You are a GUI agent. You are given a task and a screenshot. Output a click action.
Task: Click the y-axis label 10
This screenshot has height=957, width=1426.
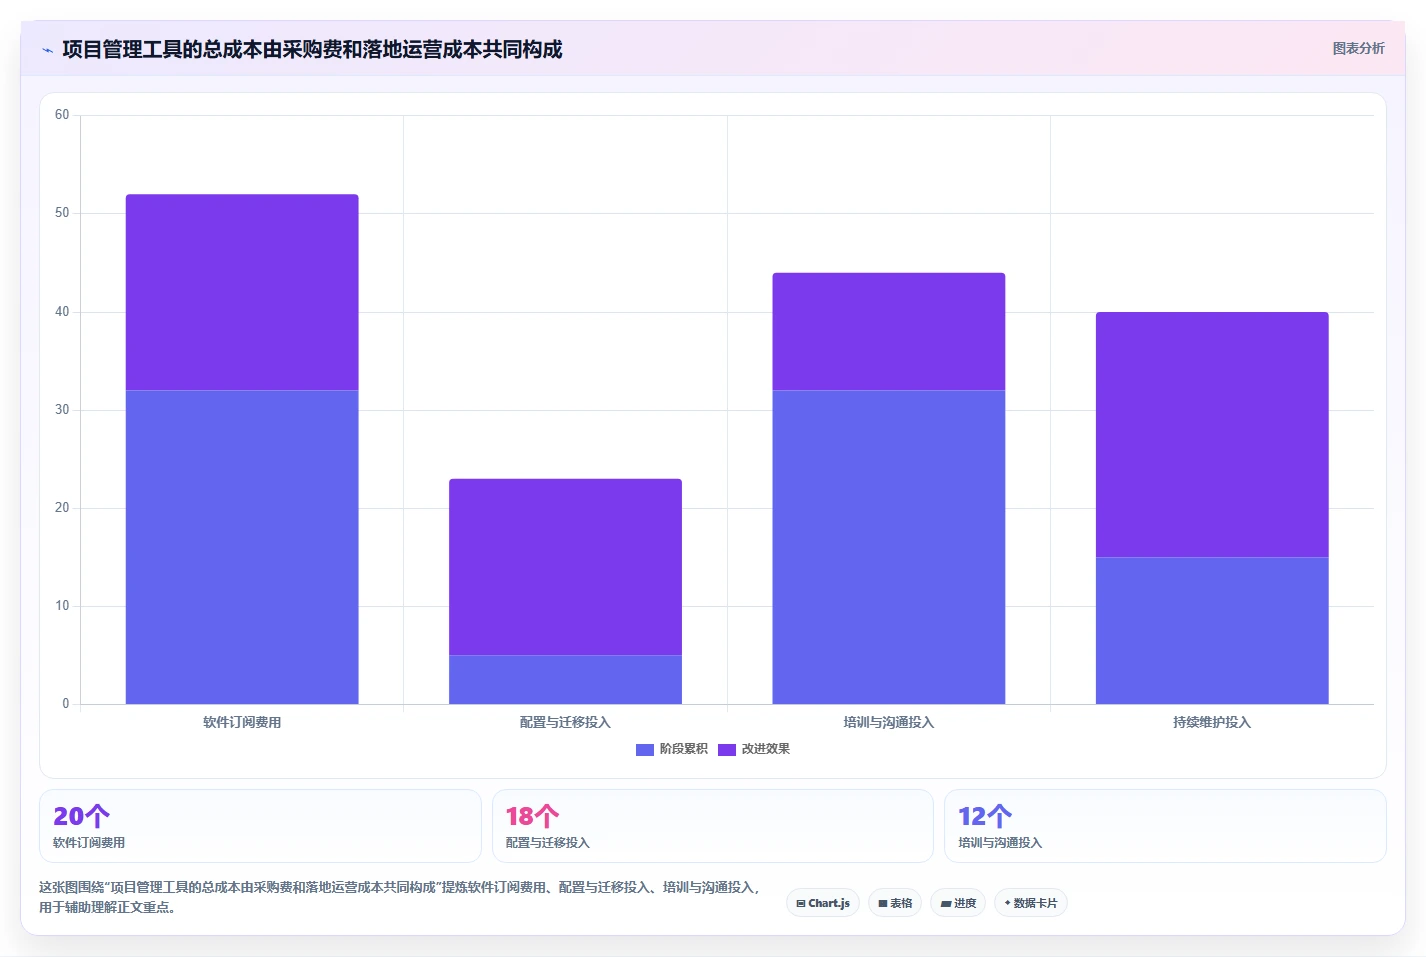(x=62, y=606)
